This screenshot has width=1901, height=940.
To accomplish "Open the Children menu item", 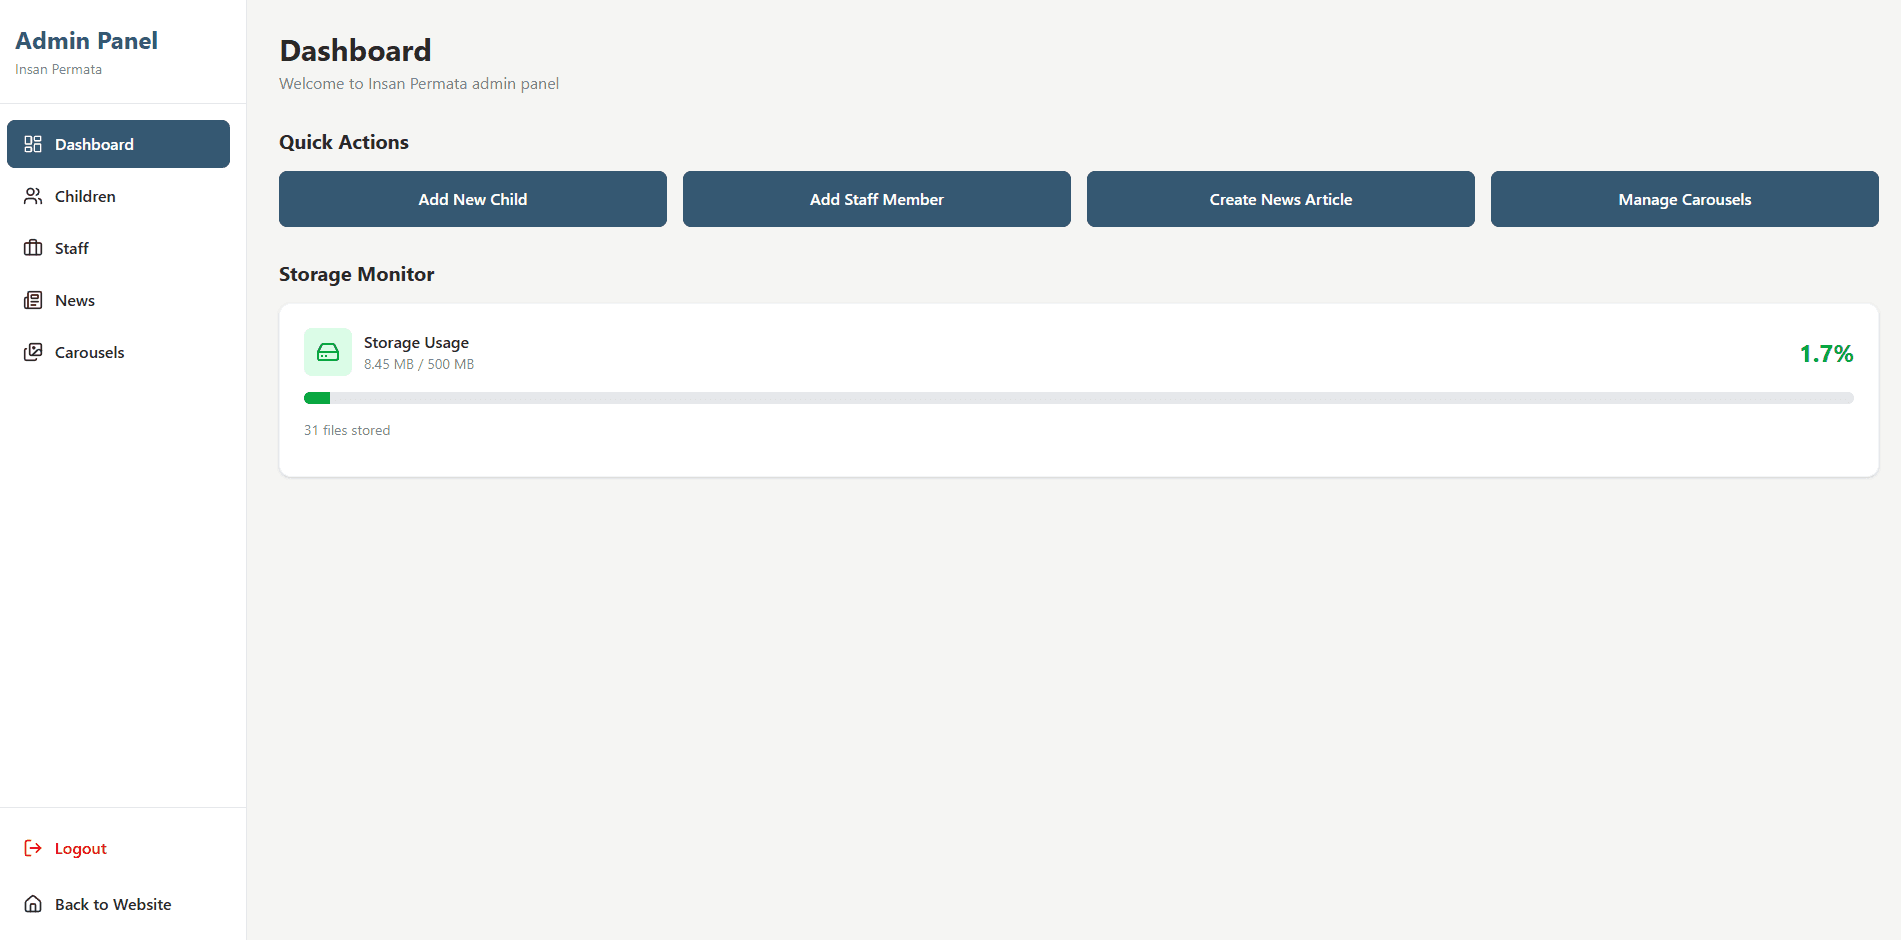I will coord(85,196).
